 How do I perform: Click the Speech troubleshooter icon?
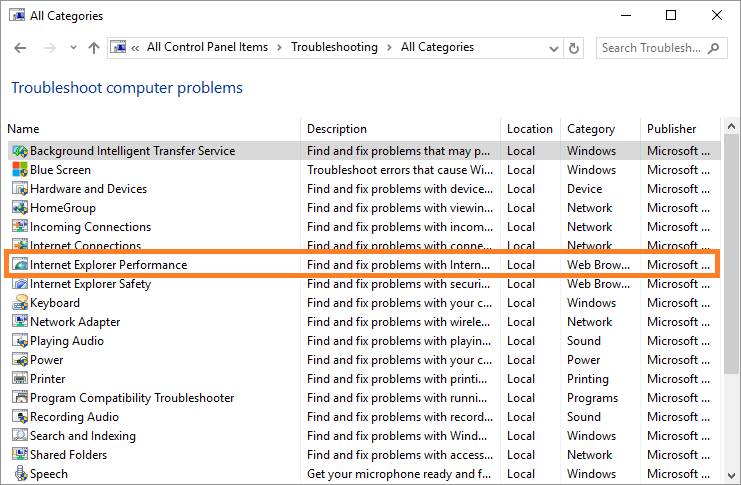[x=20, y=474]
